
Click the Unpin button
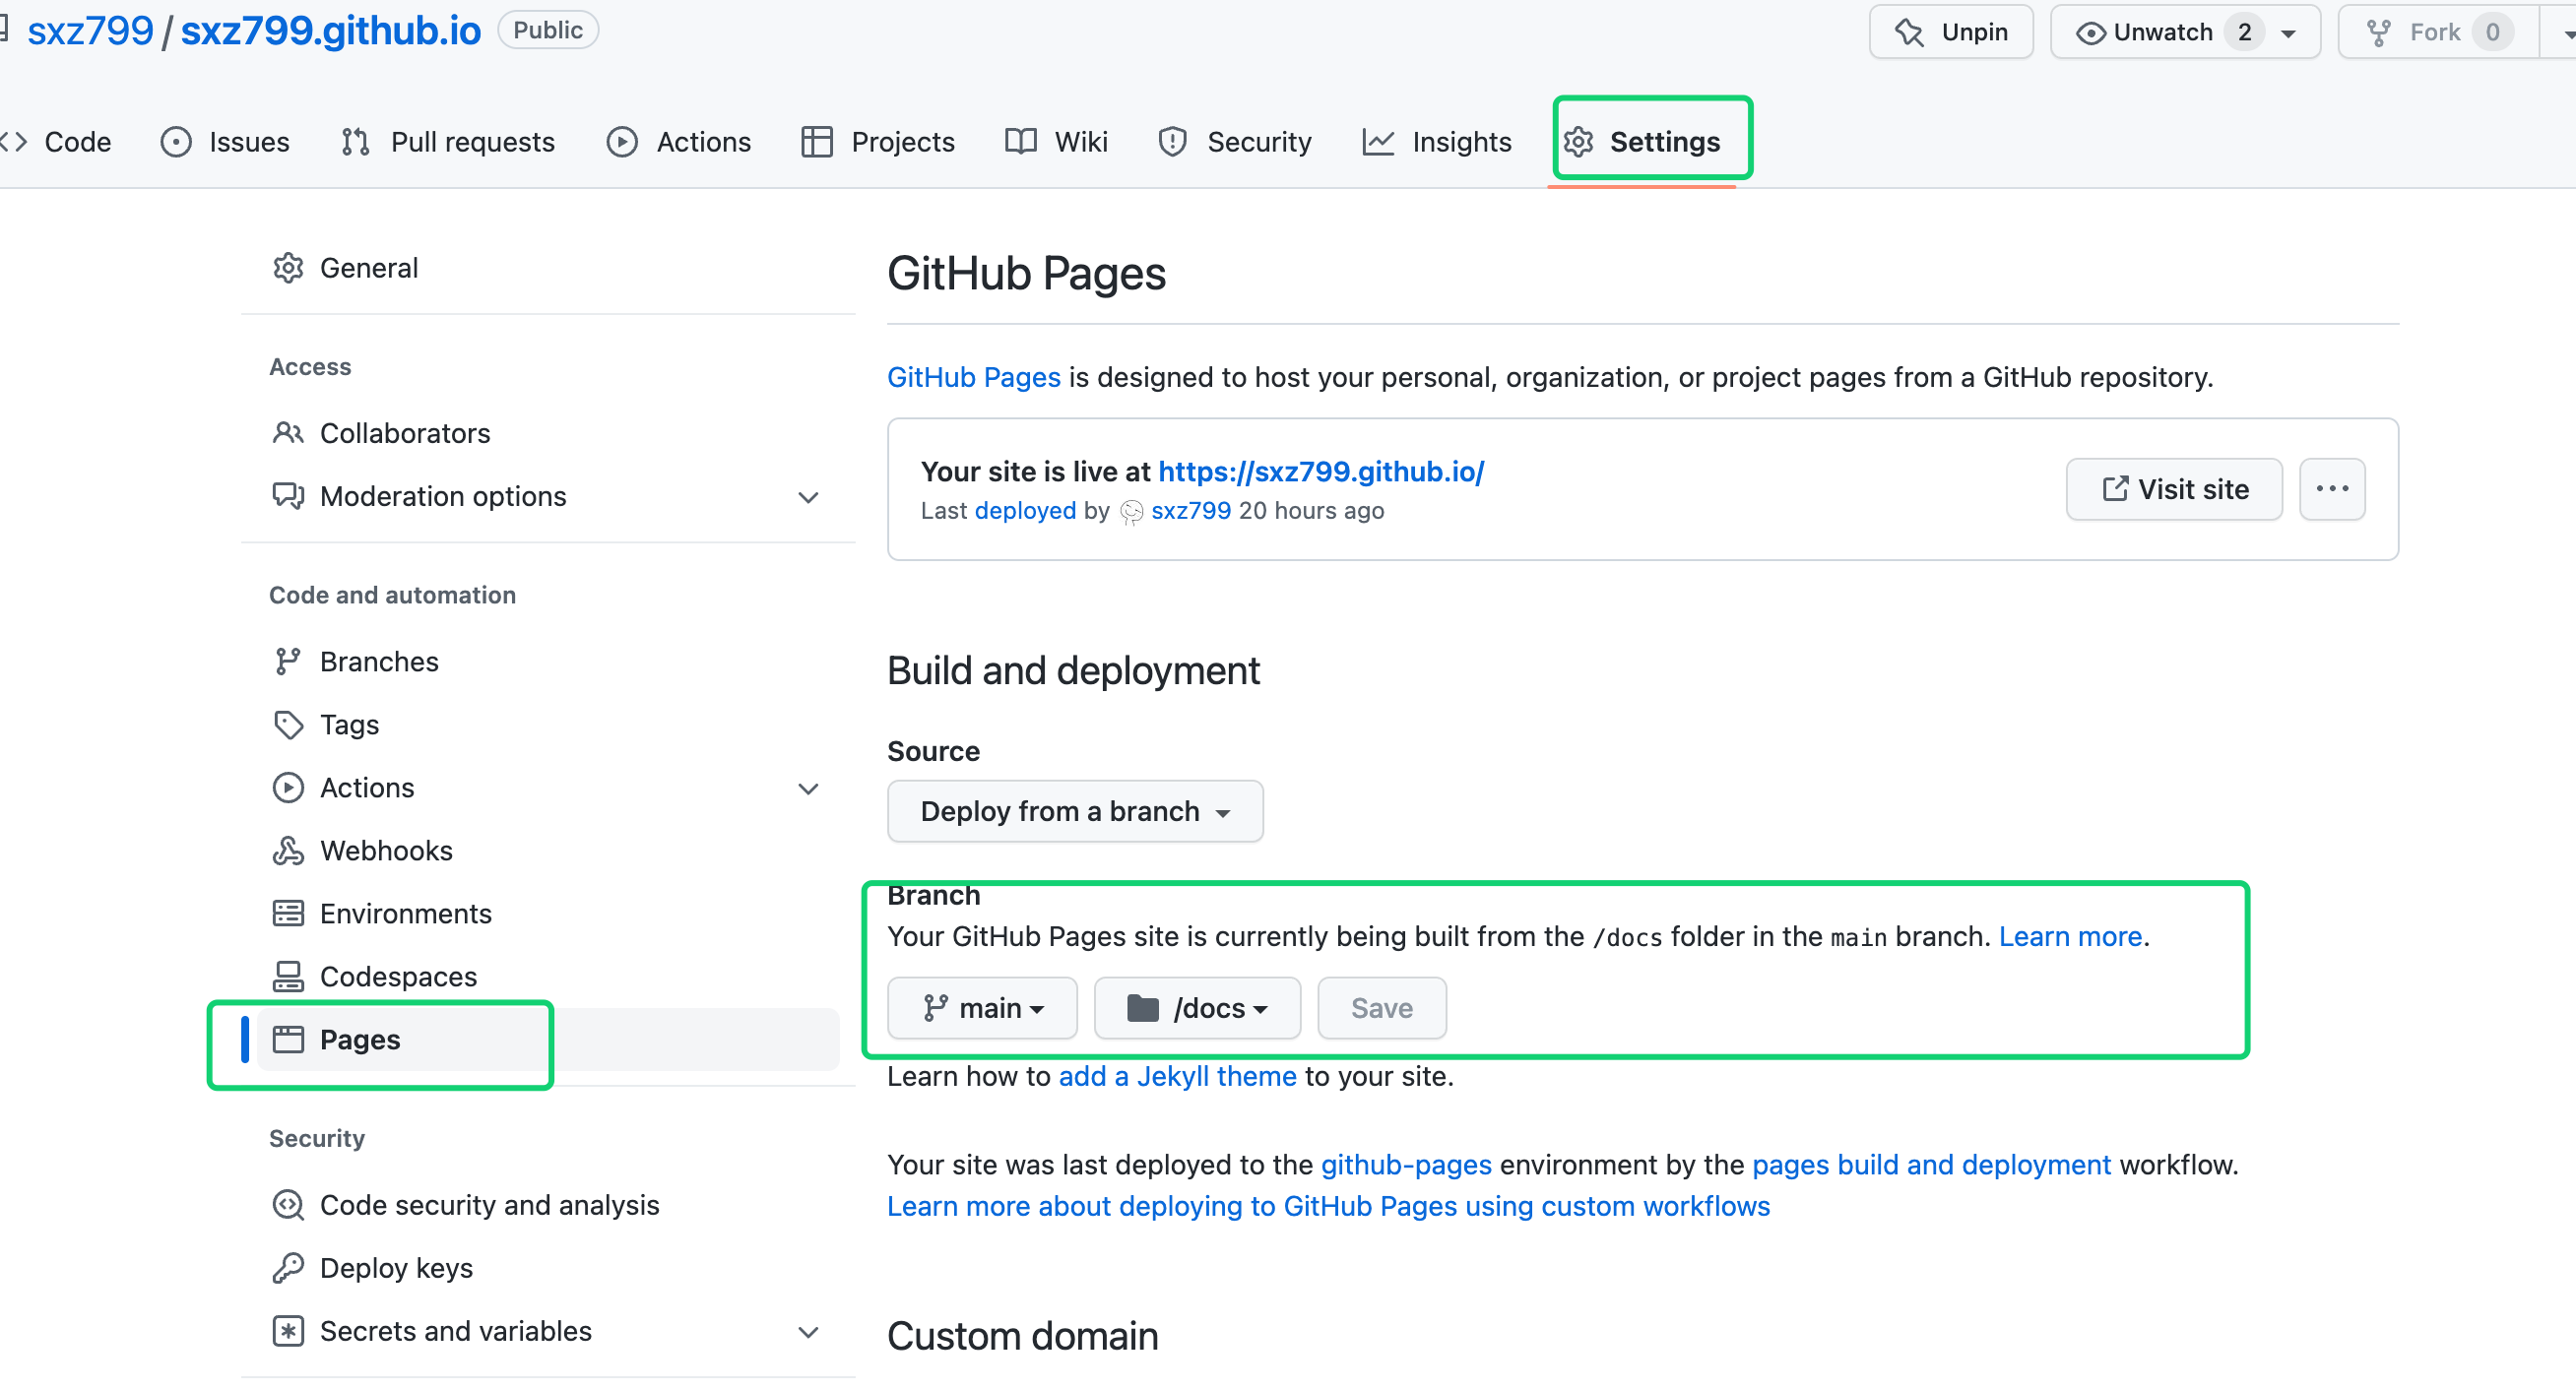pos(1951,32)
